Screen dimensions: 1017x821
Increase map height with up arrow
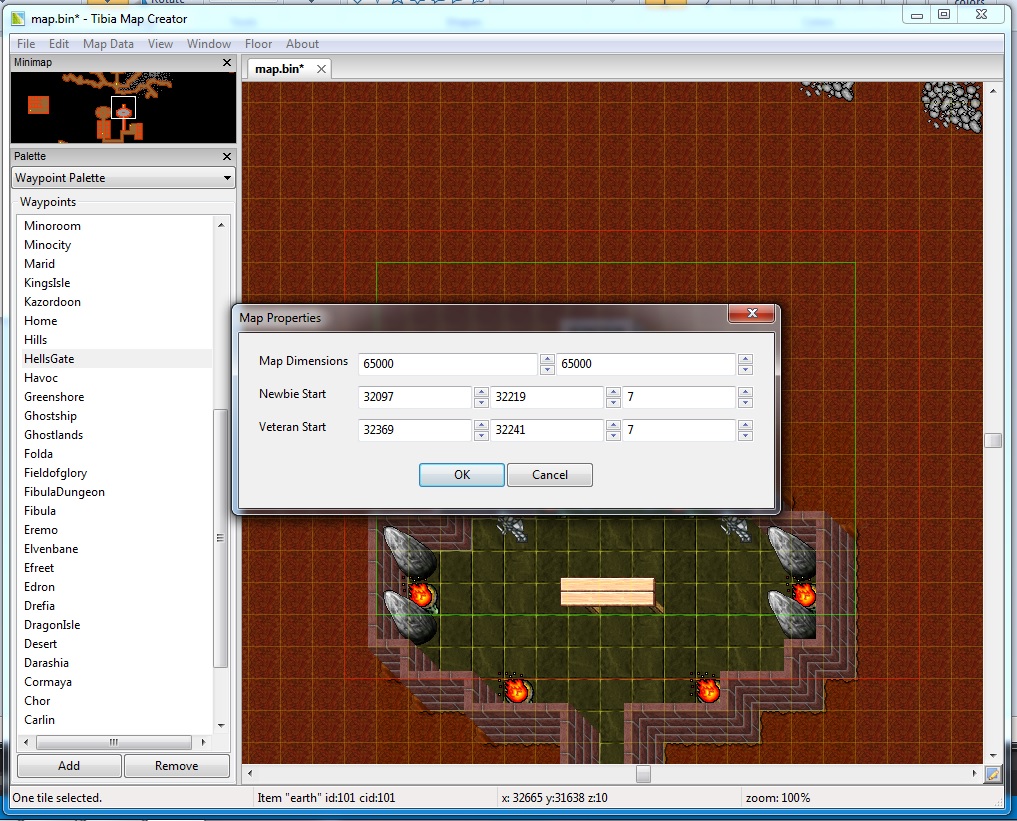coord(745,359)
